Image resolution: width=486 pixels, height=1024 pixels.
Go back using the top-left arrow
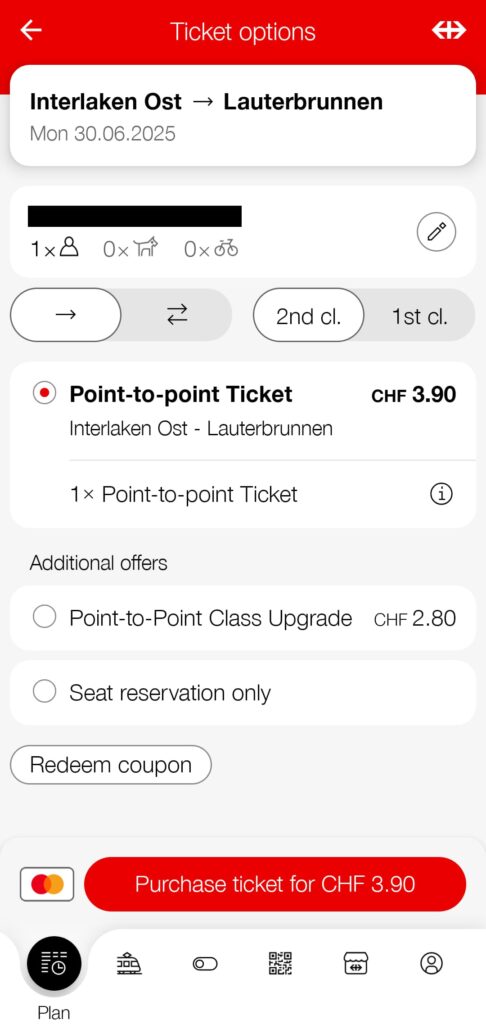[x=31, y=30]
